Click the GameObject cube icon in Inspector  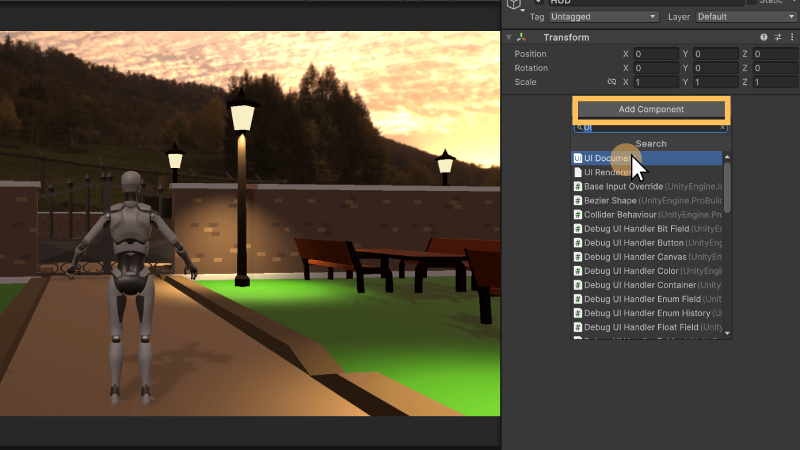(x=514, y=4)
